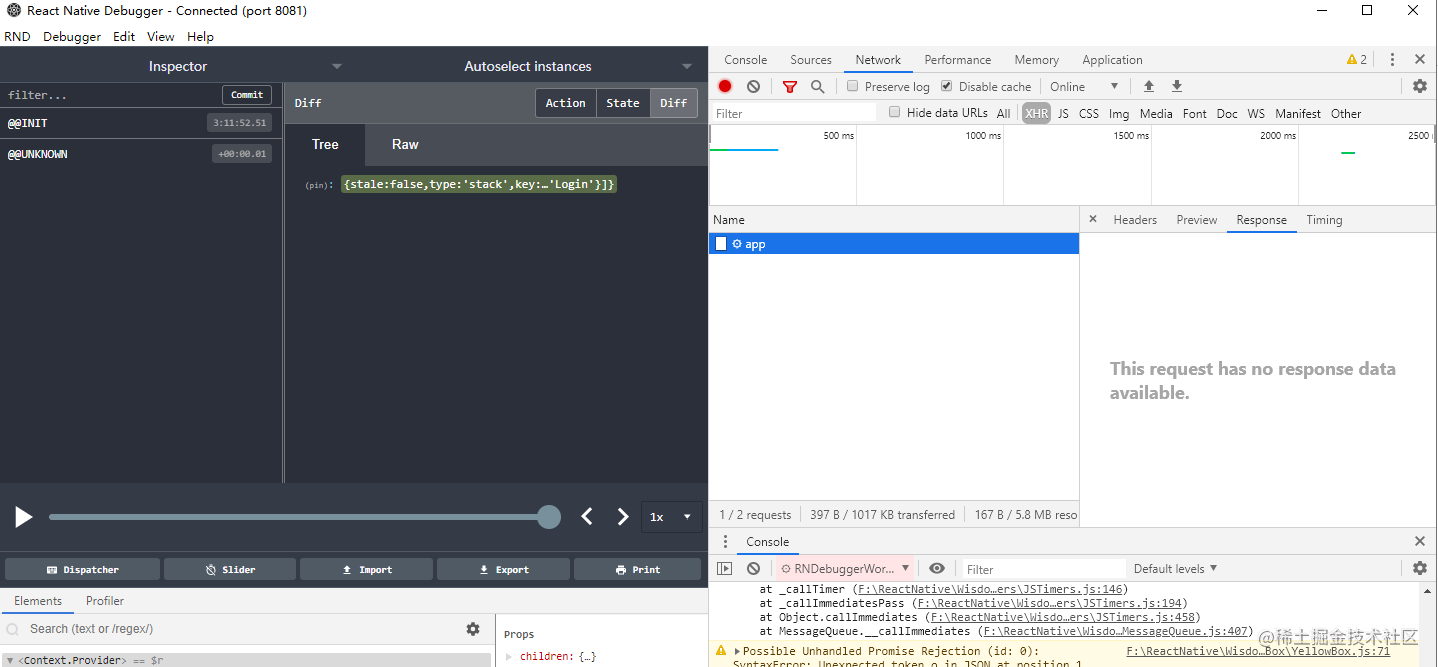Click the Dispatcher button
Screen dimensions: 1438x667
coord(81,568)
